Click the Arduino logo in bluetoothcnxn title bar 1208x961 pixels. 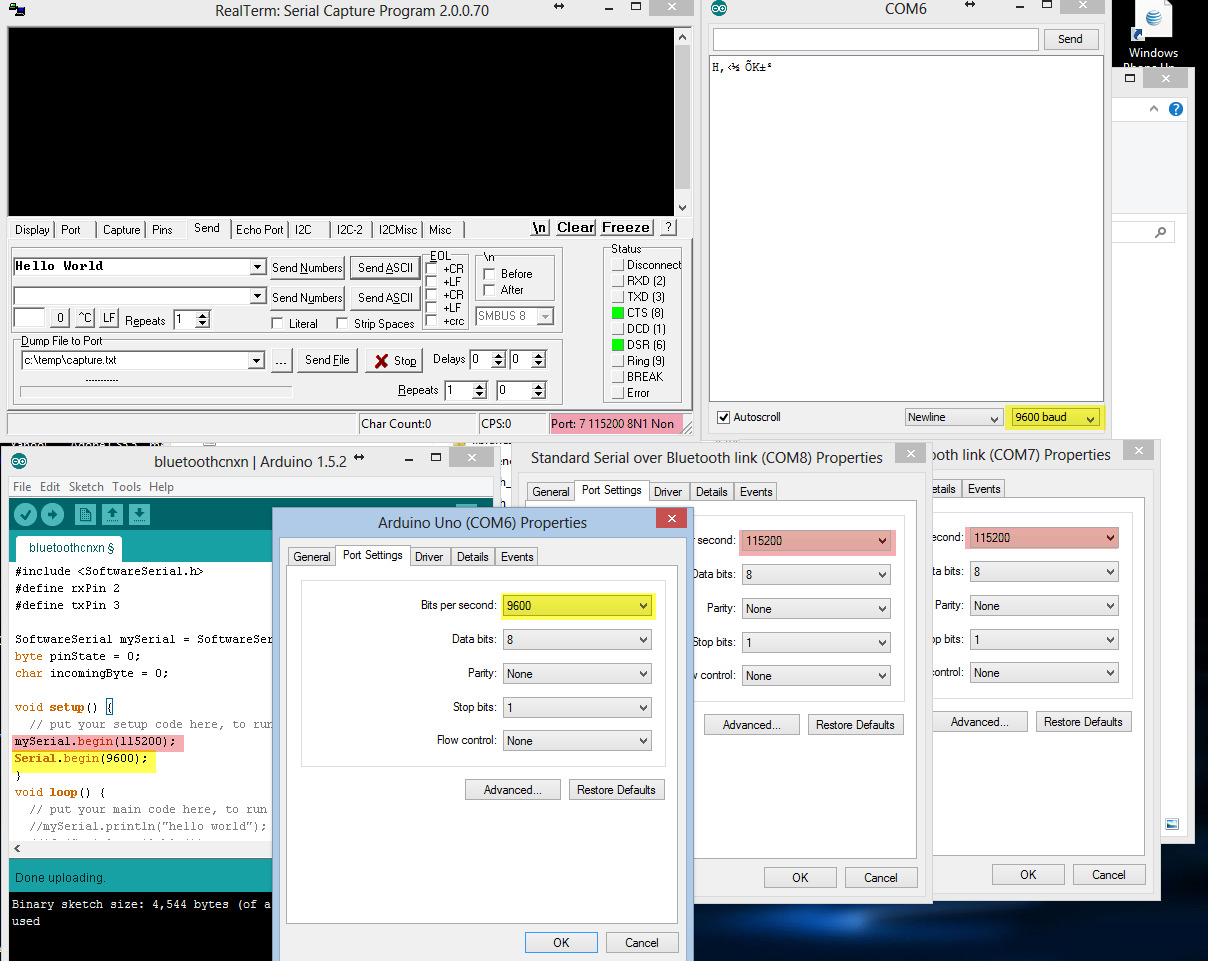[x=19, y=461]
